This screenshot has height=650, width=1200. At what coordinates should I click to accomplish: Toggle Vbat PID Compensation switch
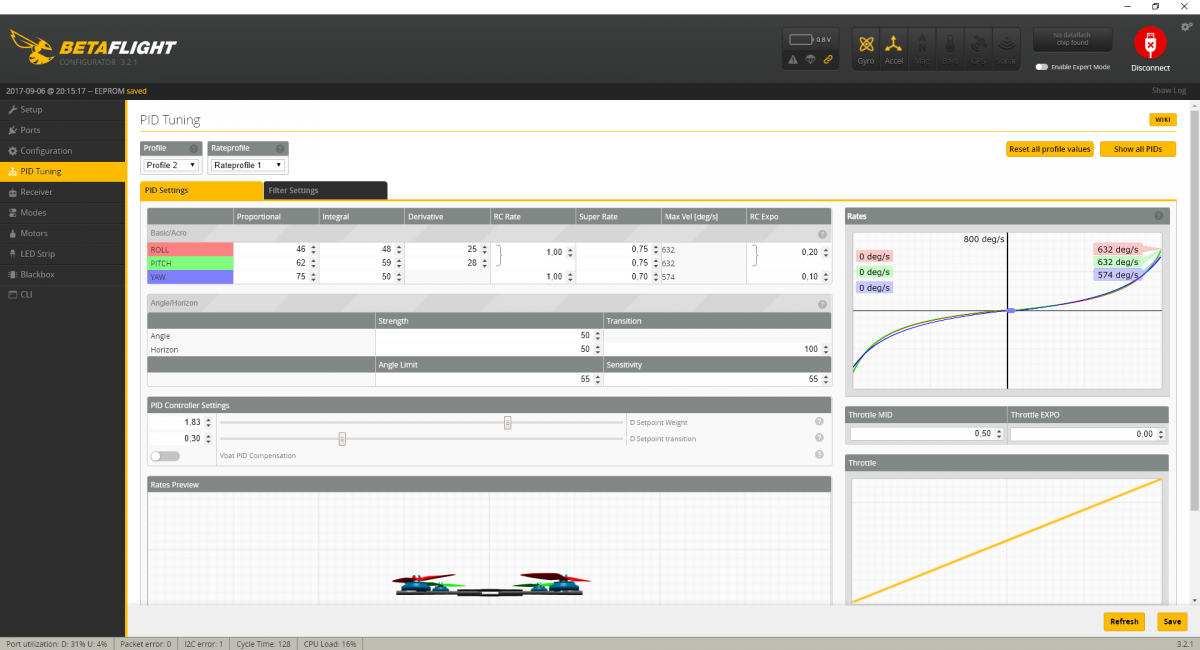click(x=164, y=456)
